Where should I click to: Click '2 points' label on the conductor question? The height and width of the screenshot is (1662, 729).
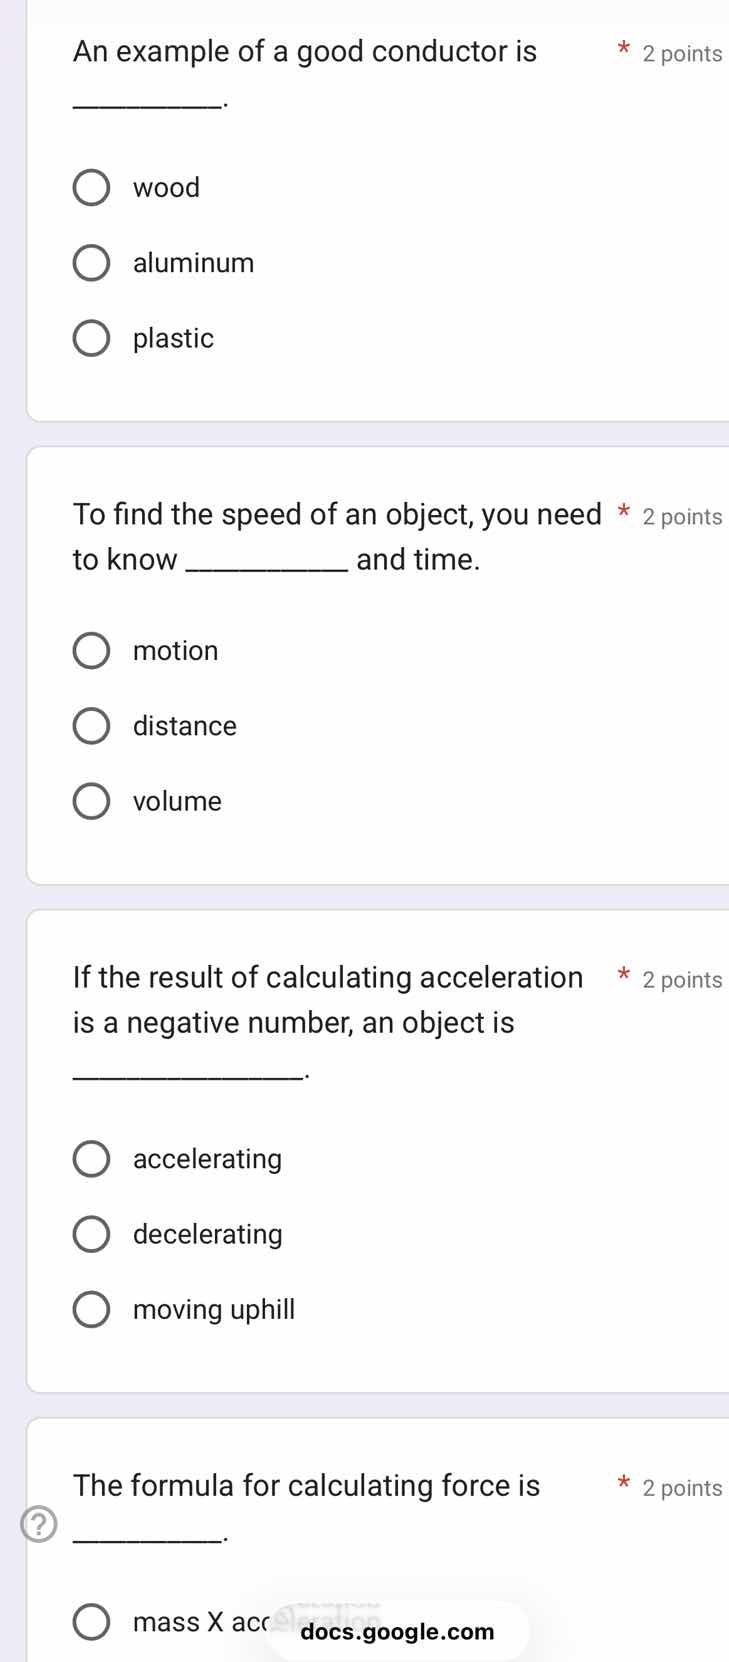[x=682, y=54]
